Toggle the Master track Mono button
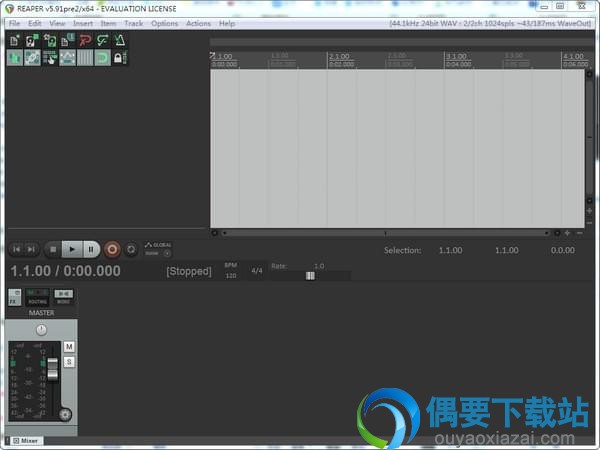Viewport: 600px width, 450px height. (64, 297)
